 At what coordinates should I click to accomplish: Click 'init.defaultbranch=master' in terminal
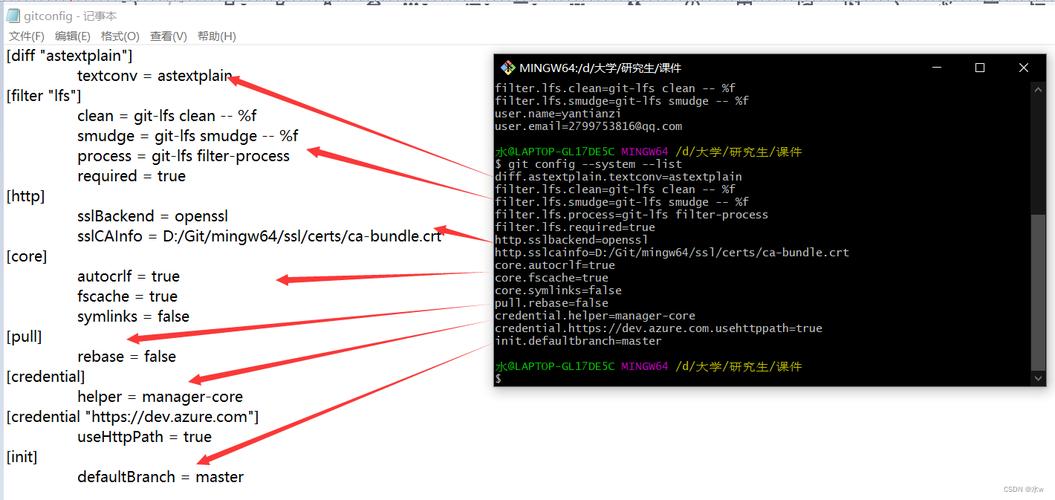(x=578, y=341)
